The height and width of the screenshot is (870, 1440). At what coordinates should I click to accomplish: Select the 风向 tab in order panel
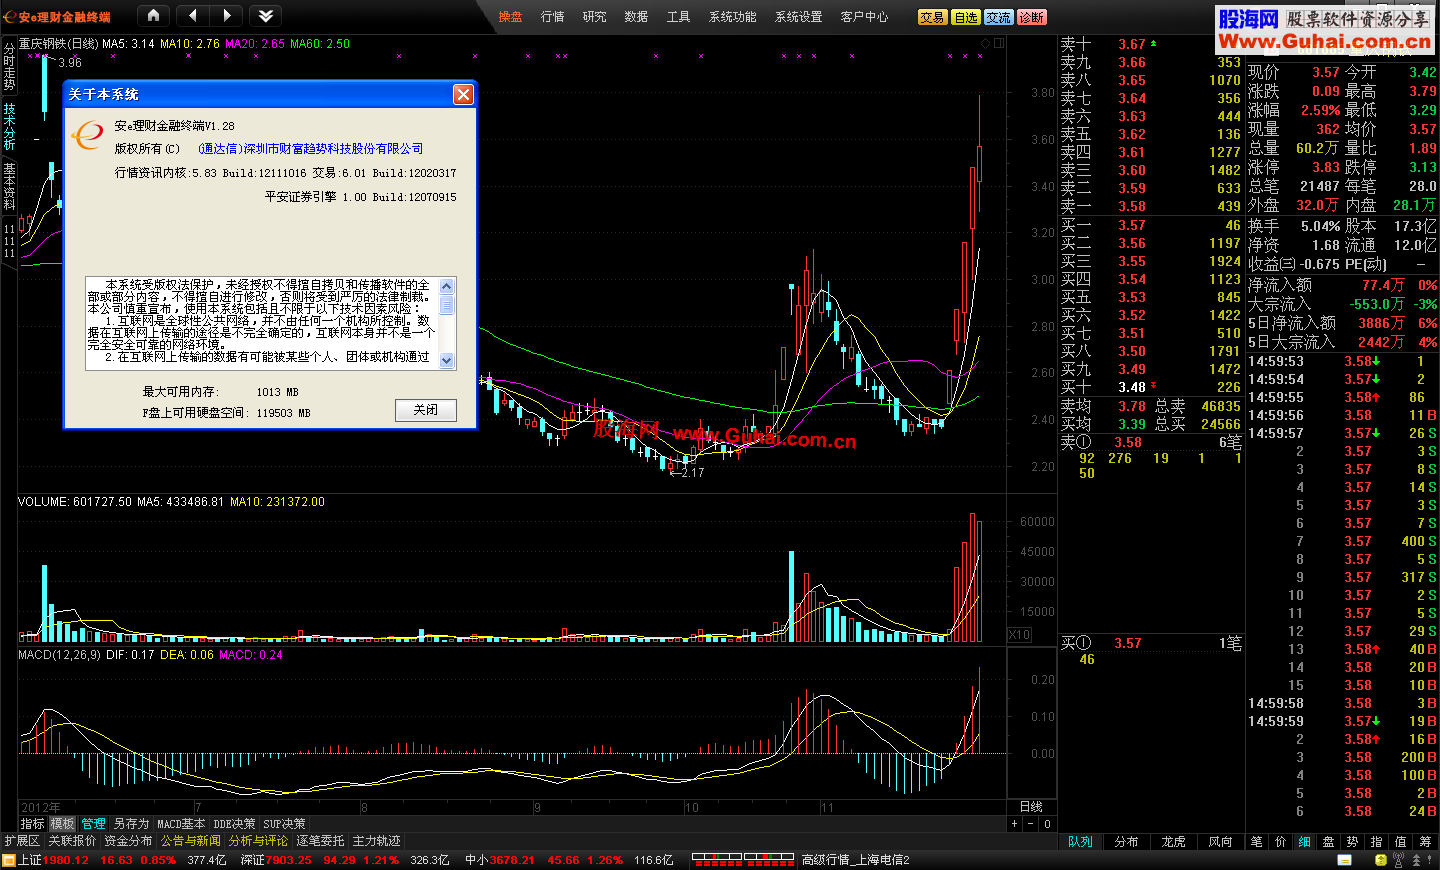click(1220, 842)
